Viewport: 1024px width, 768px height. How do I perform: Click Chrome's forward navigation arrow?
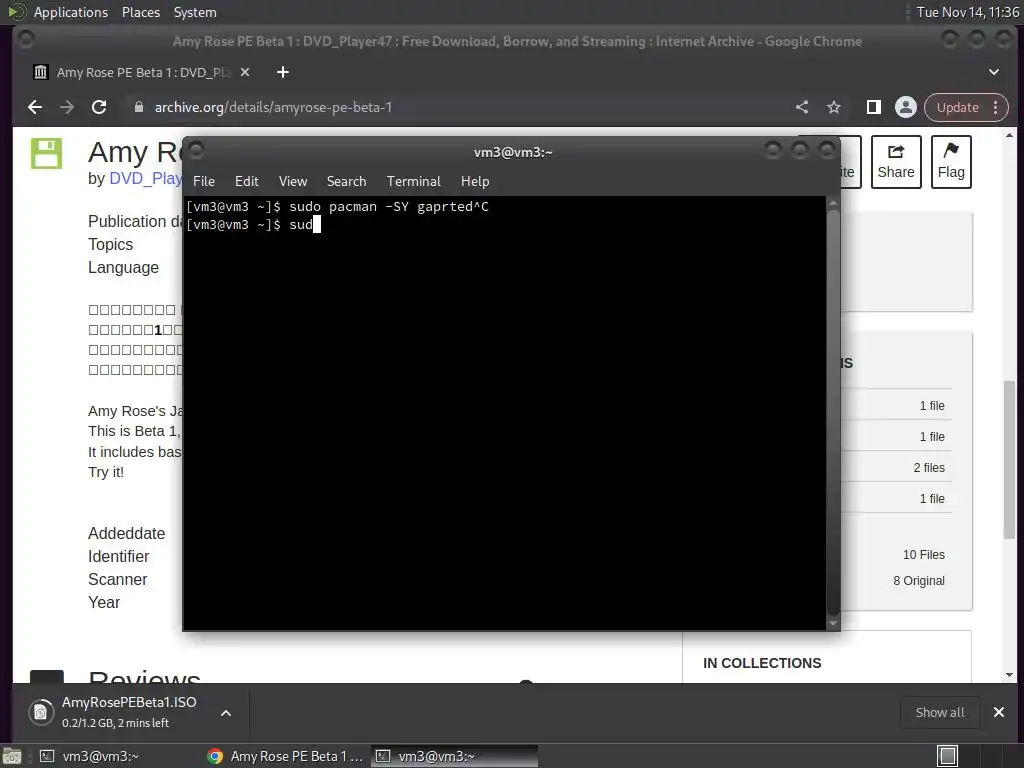(x=67, y=107)
